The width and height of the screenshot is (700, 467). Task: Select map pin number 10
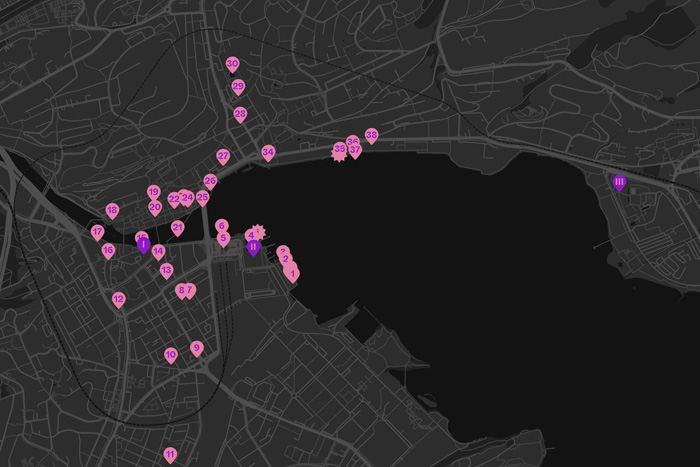(171, 355)
